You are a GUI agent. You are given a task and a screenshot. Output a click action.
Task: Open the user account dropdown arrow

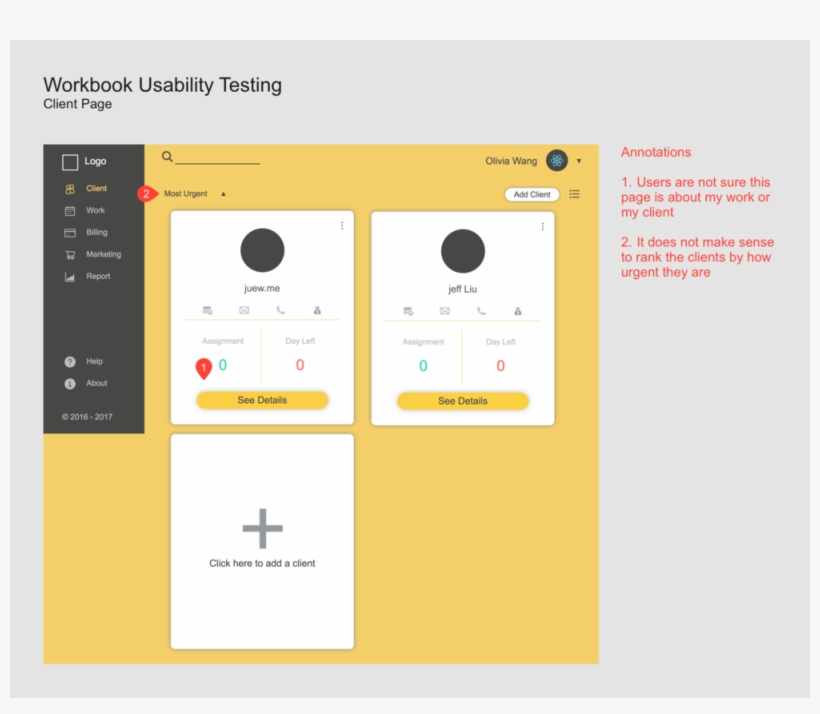[x=579, y=161]
